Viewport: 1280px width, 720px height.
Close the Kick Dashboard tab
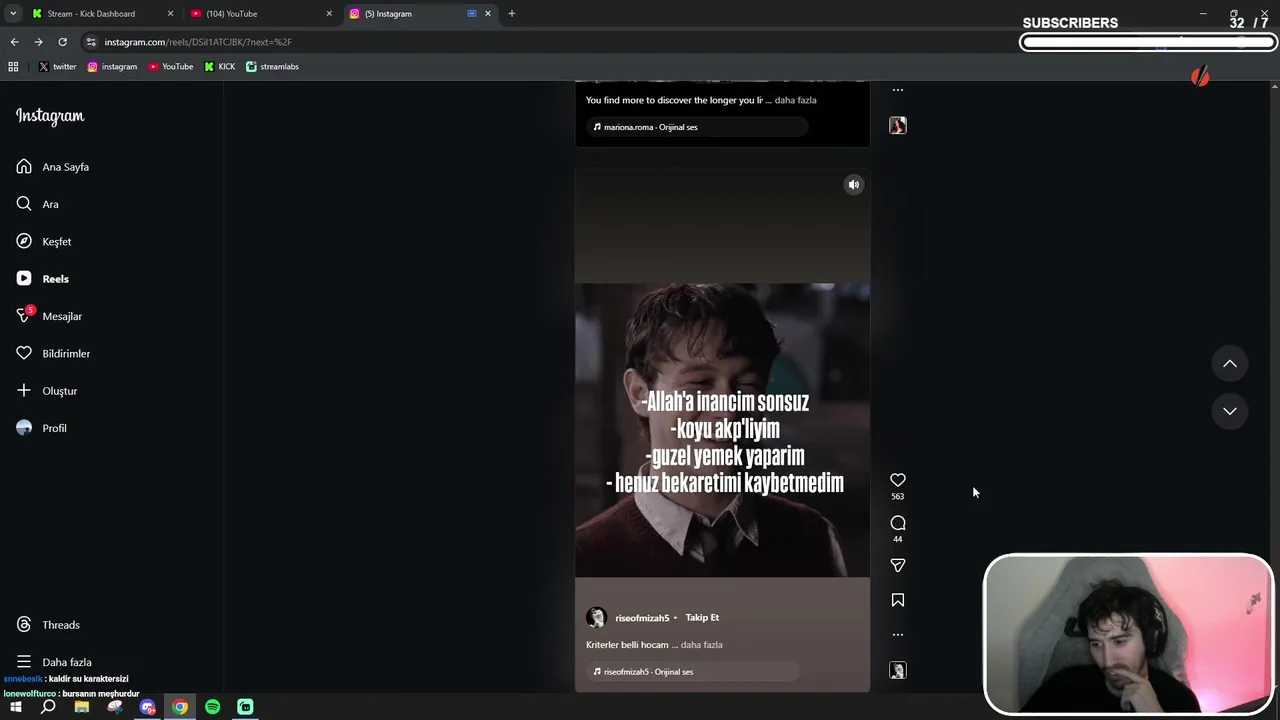(170, 14)
